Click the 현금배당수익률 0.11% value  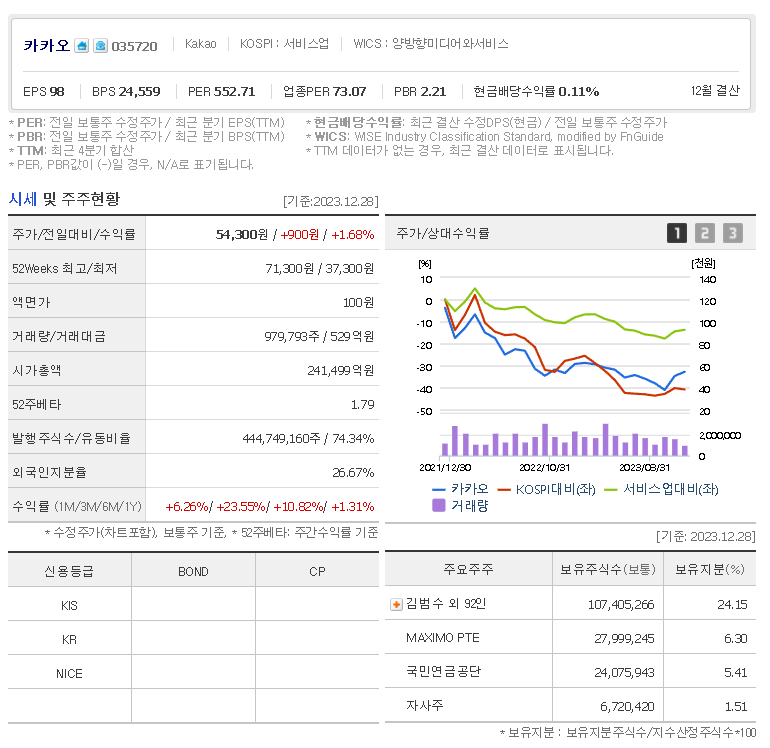point(536,91)
